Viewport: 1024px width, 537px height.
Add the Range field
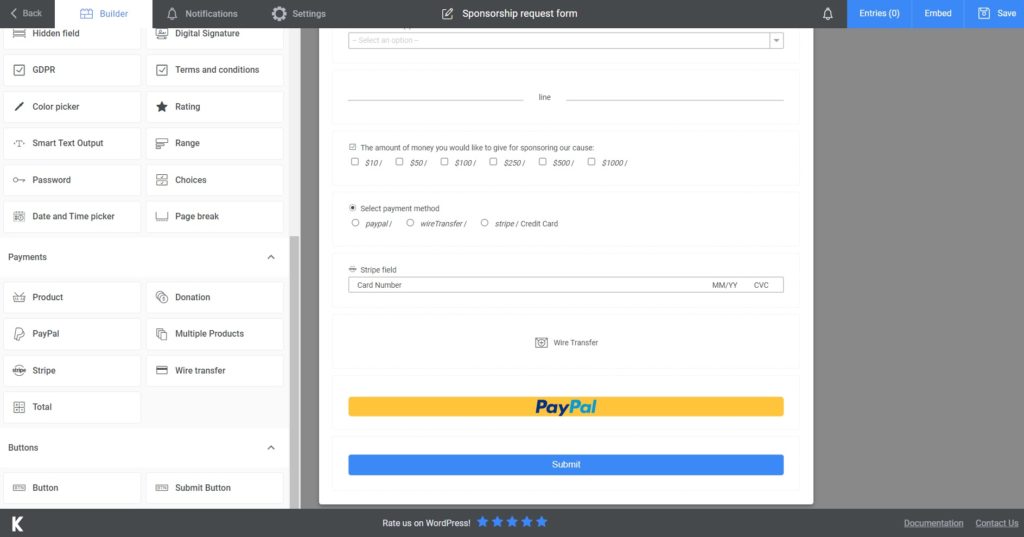click(215, 143)
